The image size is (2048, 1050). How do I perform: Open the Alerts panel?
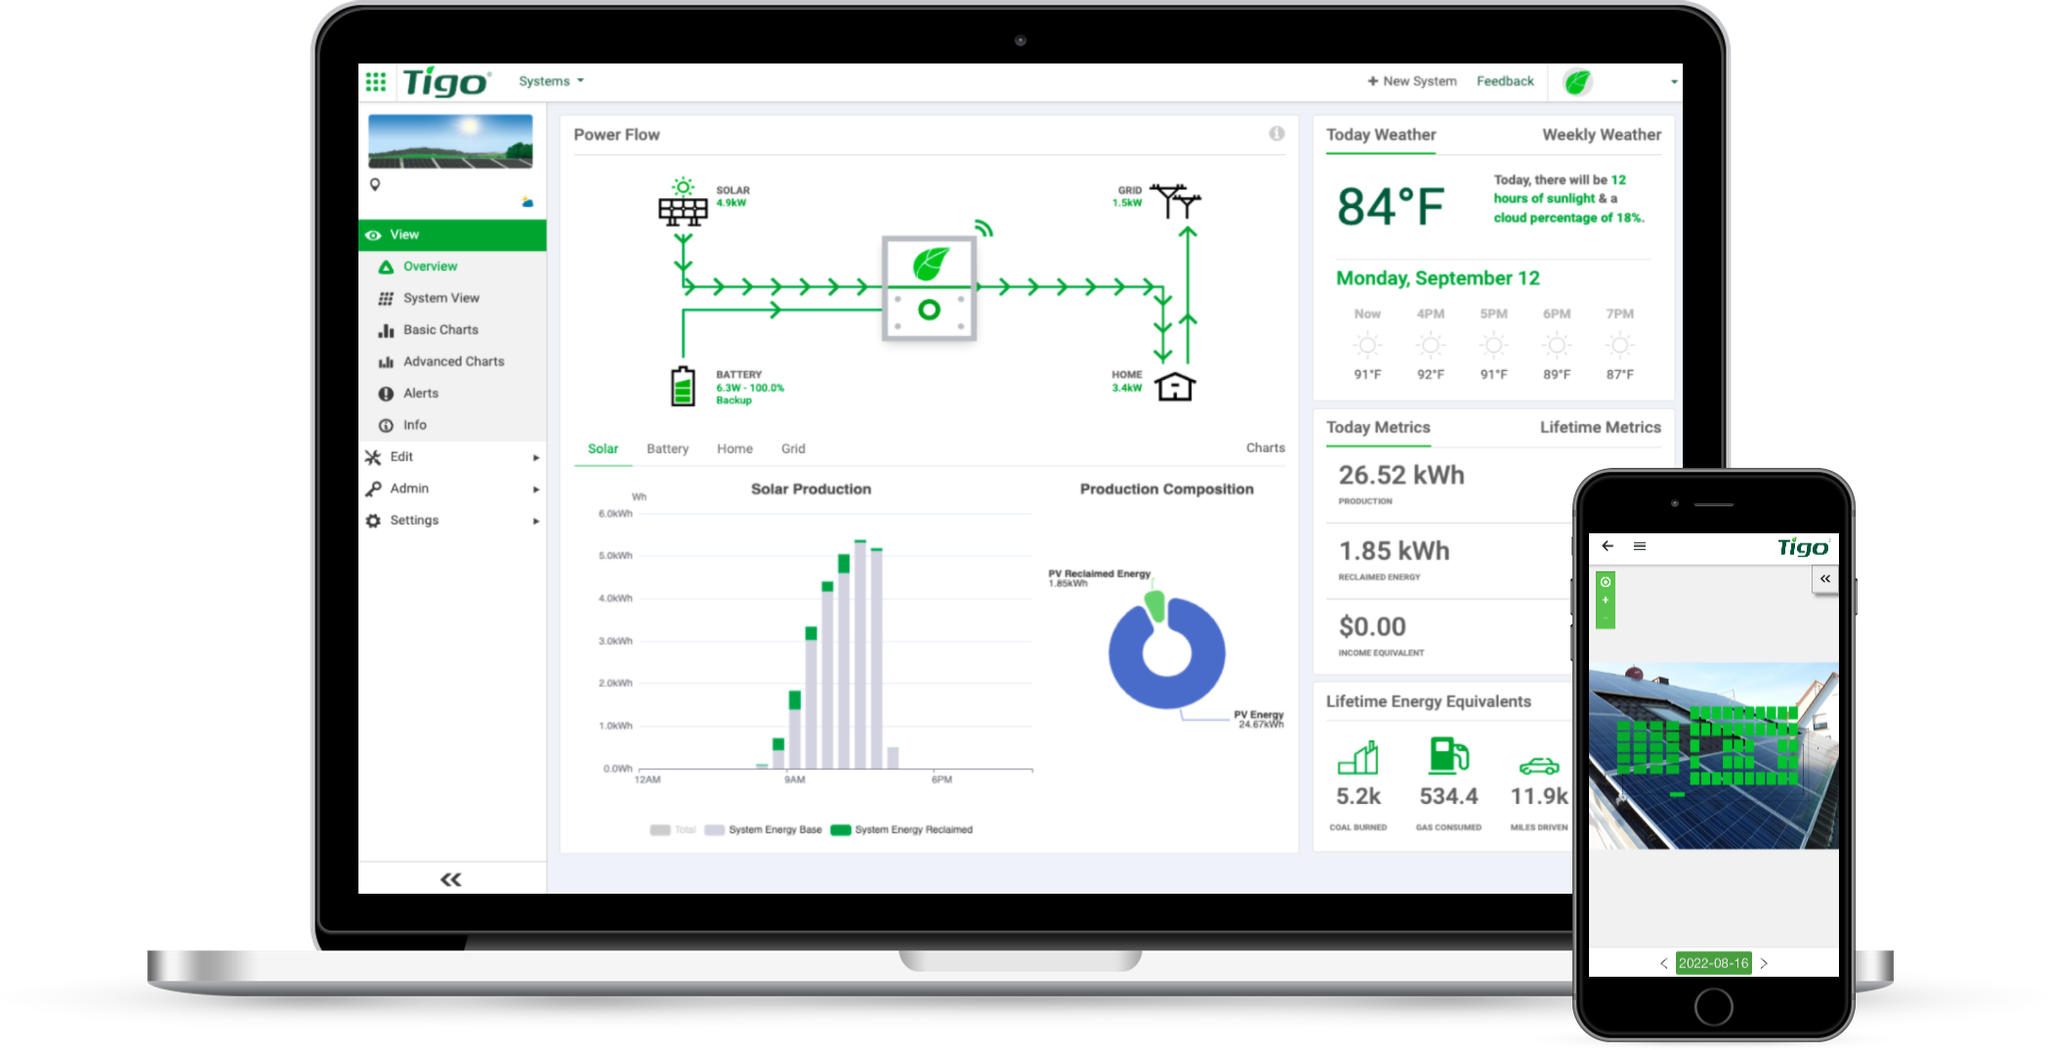(x=420, y=393)
